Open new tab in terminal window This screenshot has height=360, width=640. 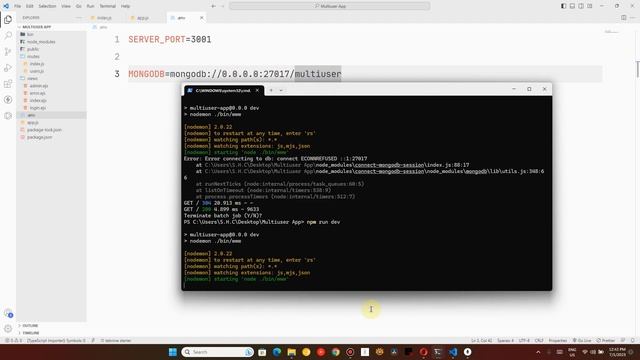(x=271, y=90)
